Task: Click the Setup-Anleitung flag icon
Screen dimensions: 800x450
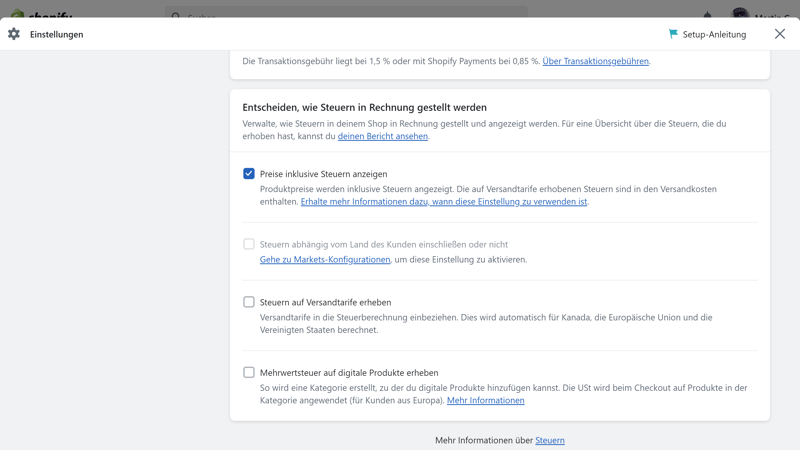Action: 673,34
